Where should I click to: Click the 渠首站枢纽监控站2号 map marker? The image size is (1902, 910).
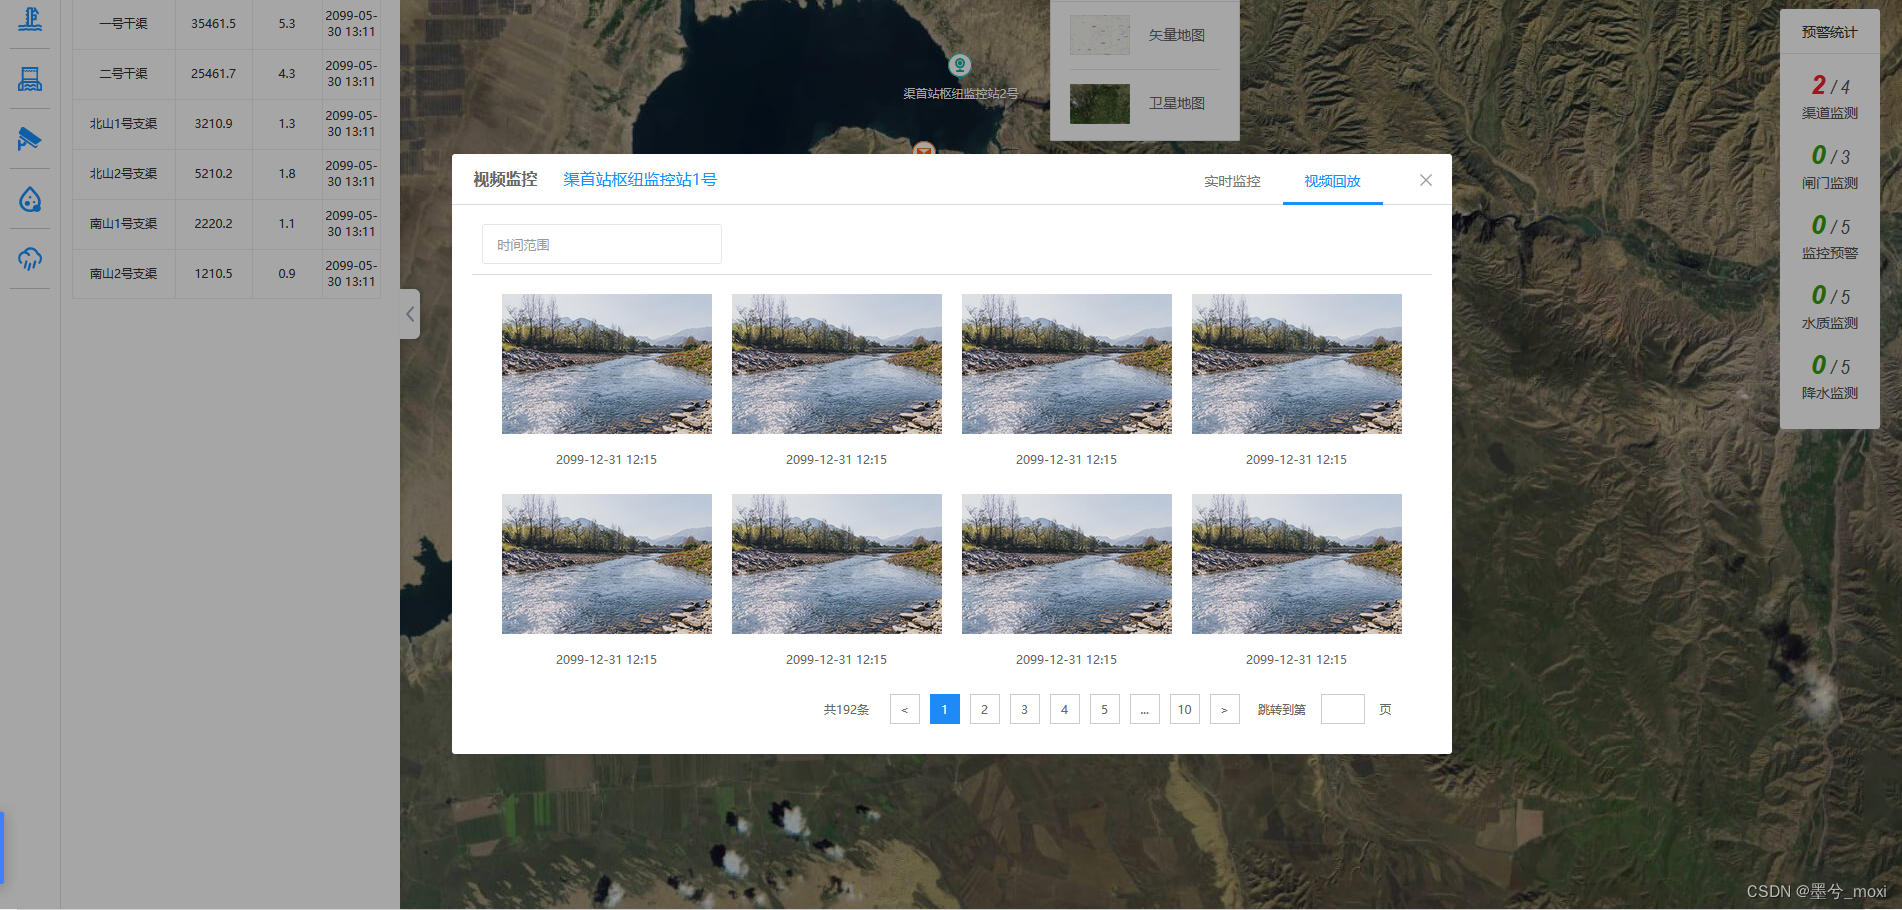pyautogui.click(x=959, y=67)
